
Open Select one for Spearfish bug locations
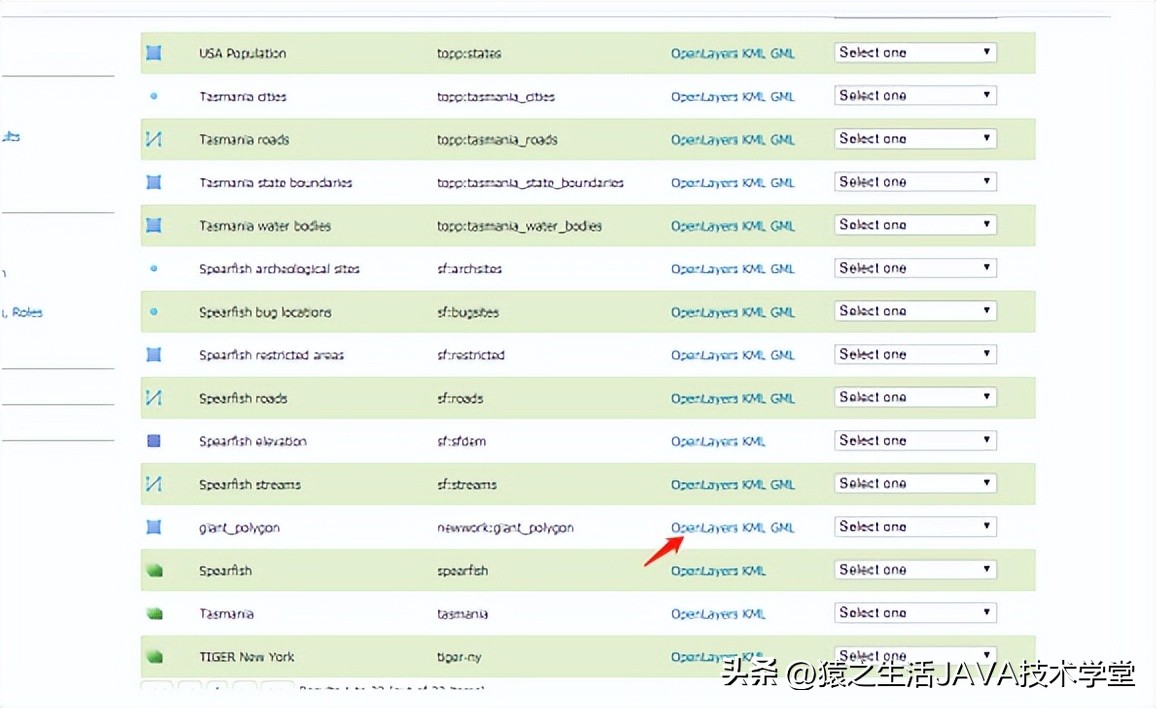point(915,310)
